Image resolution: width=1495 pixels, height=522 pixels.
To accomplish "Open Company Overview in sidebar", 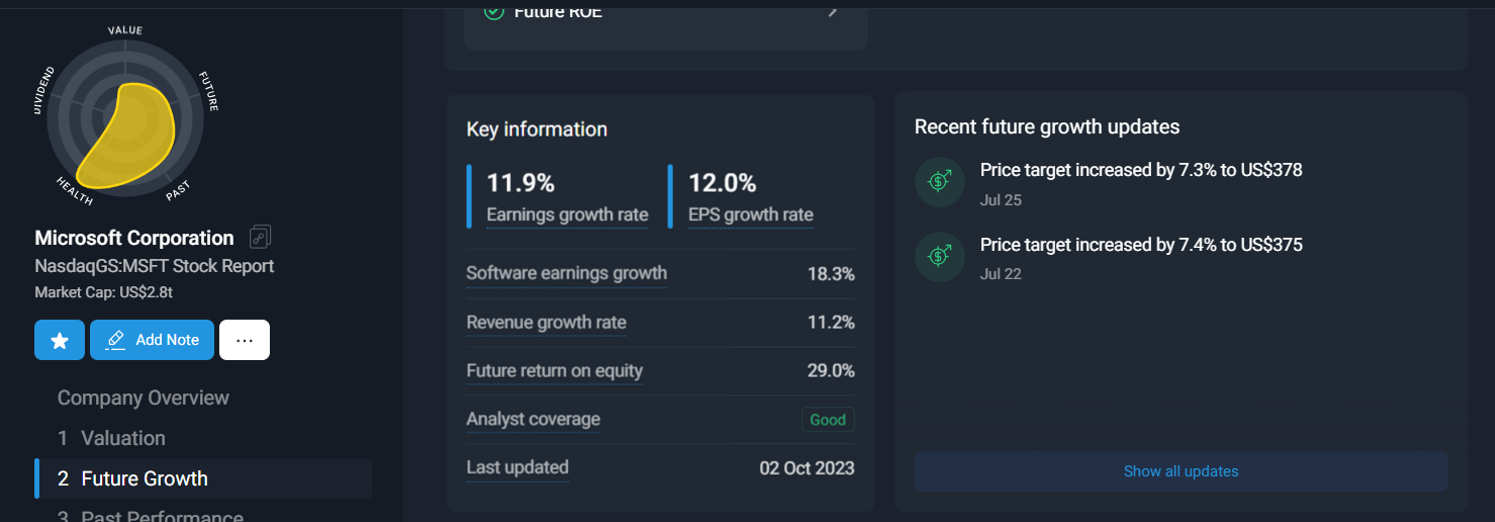I will point(143,398).
